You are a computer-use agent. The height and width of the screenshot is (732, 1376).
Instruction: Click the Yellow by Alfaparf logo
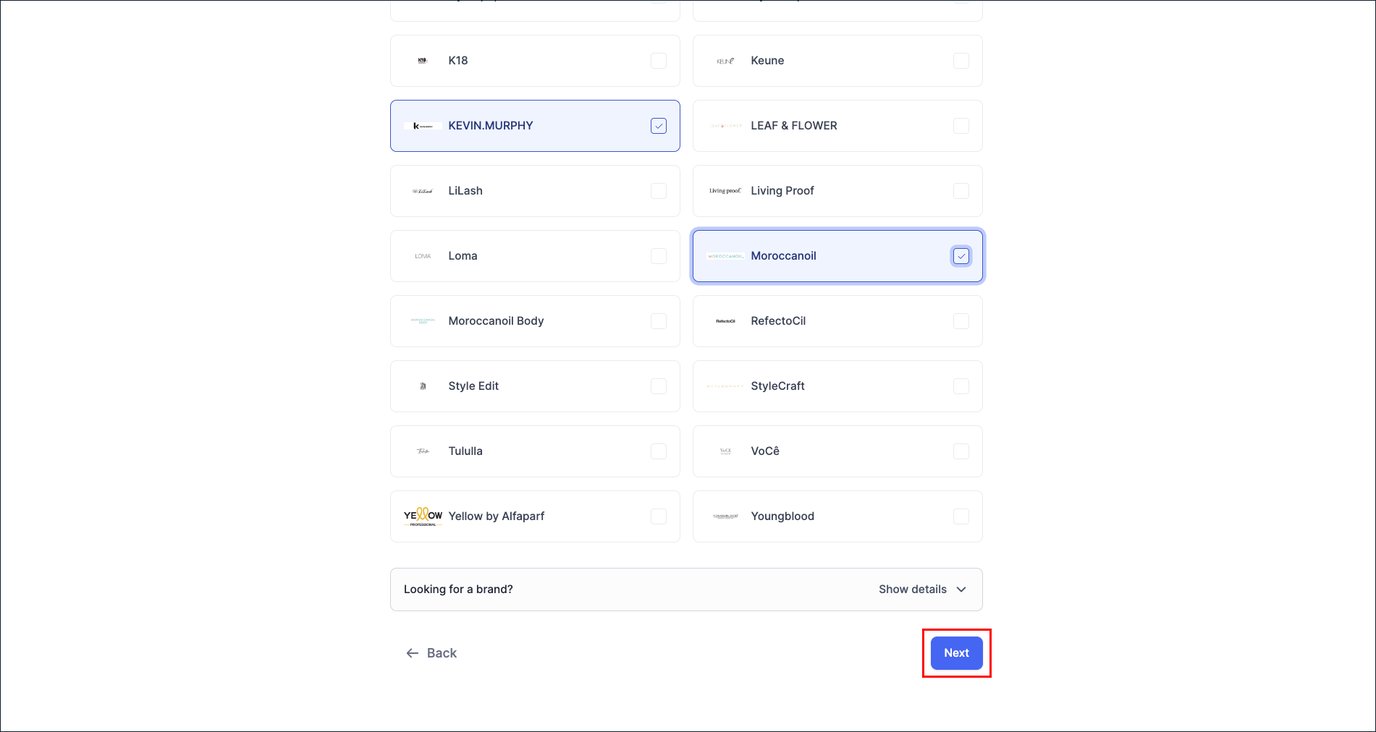[421, 515]
